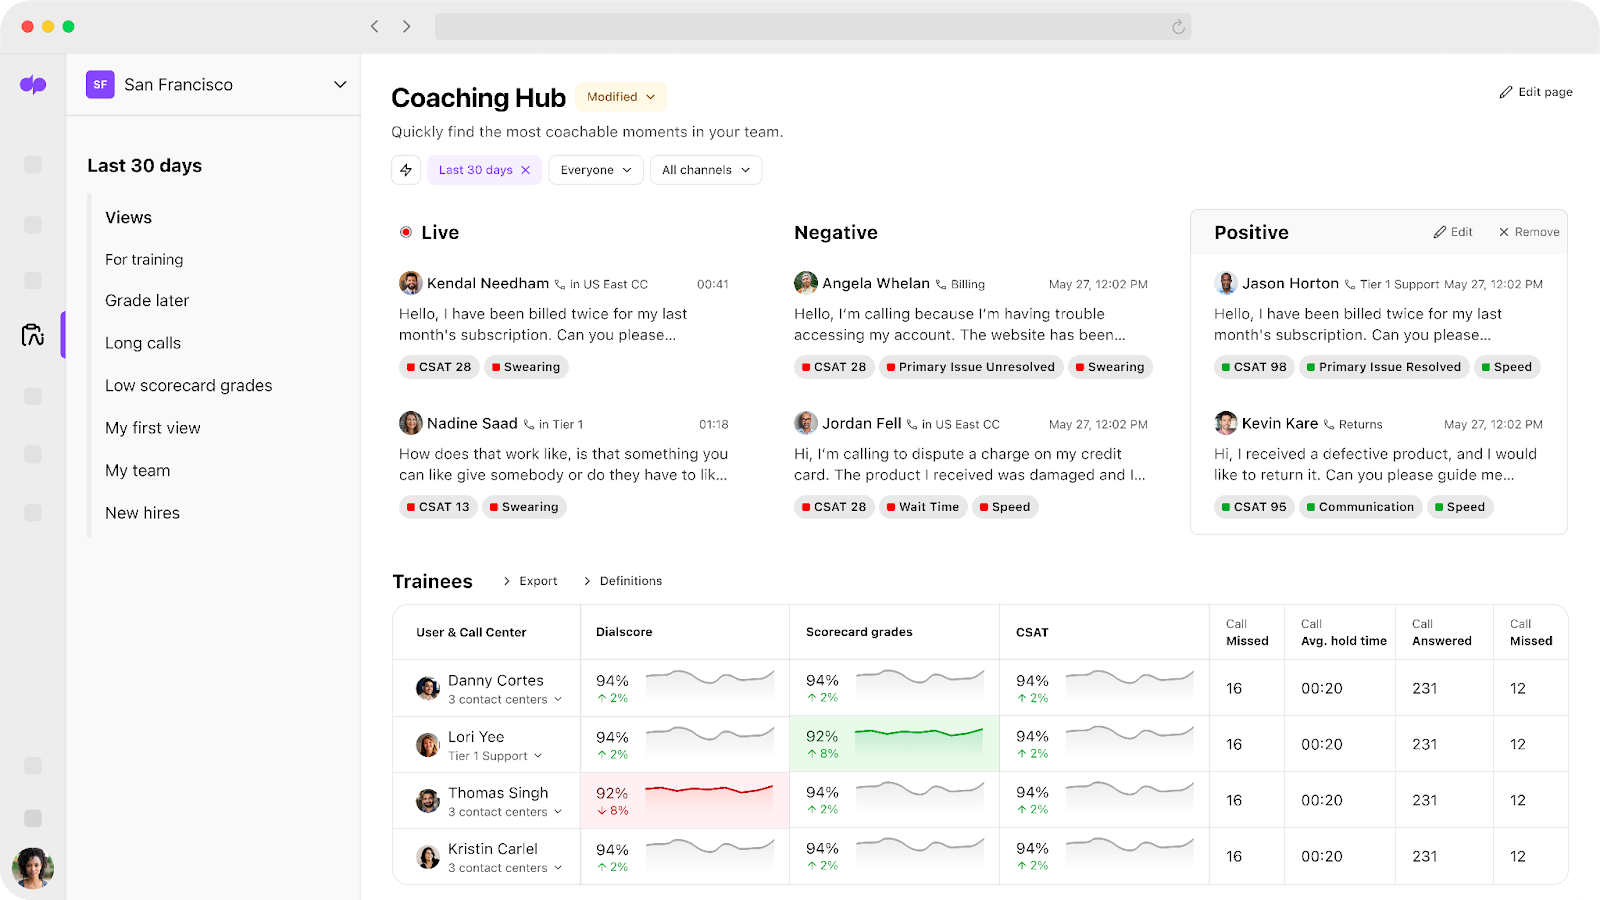This screenshot has height=900, width=1600.
Task: Click the Dialpad logo in the top-left corner
Action: 33,84
